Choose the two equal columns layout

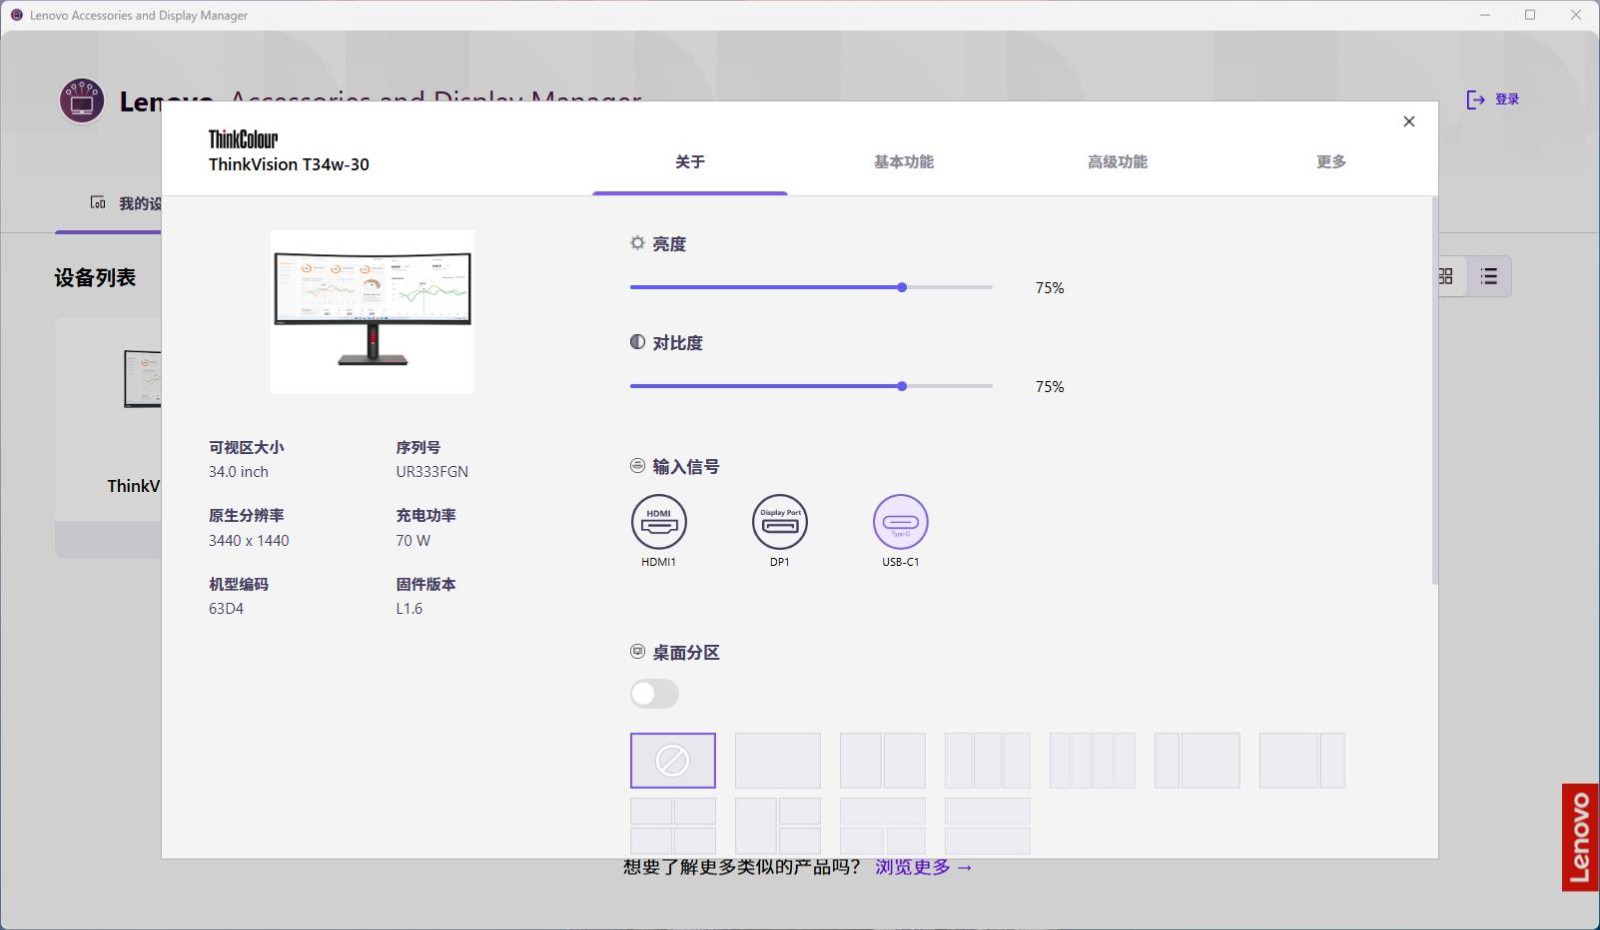pyautogui.click(x=882, y=761)
